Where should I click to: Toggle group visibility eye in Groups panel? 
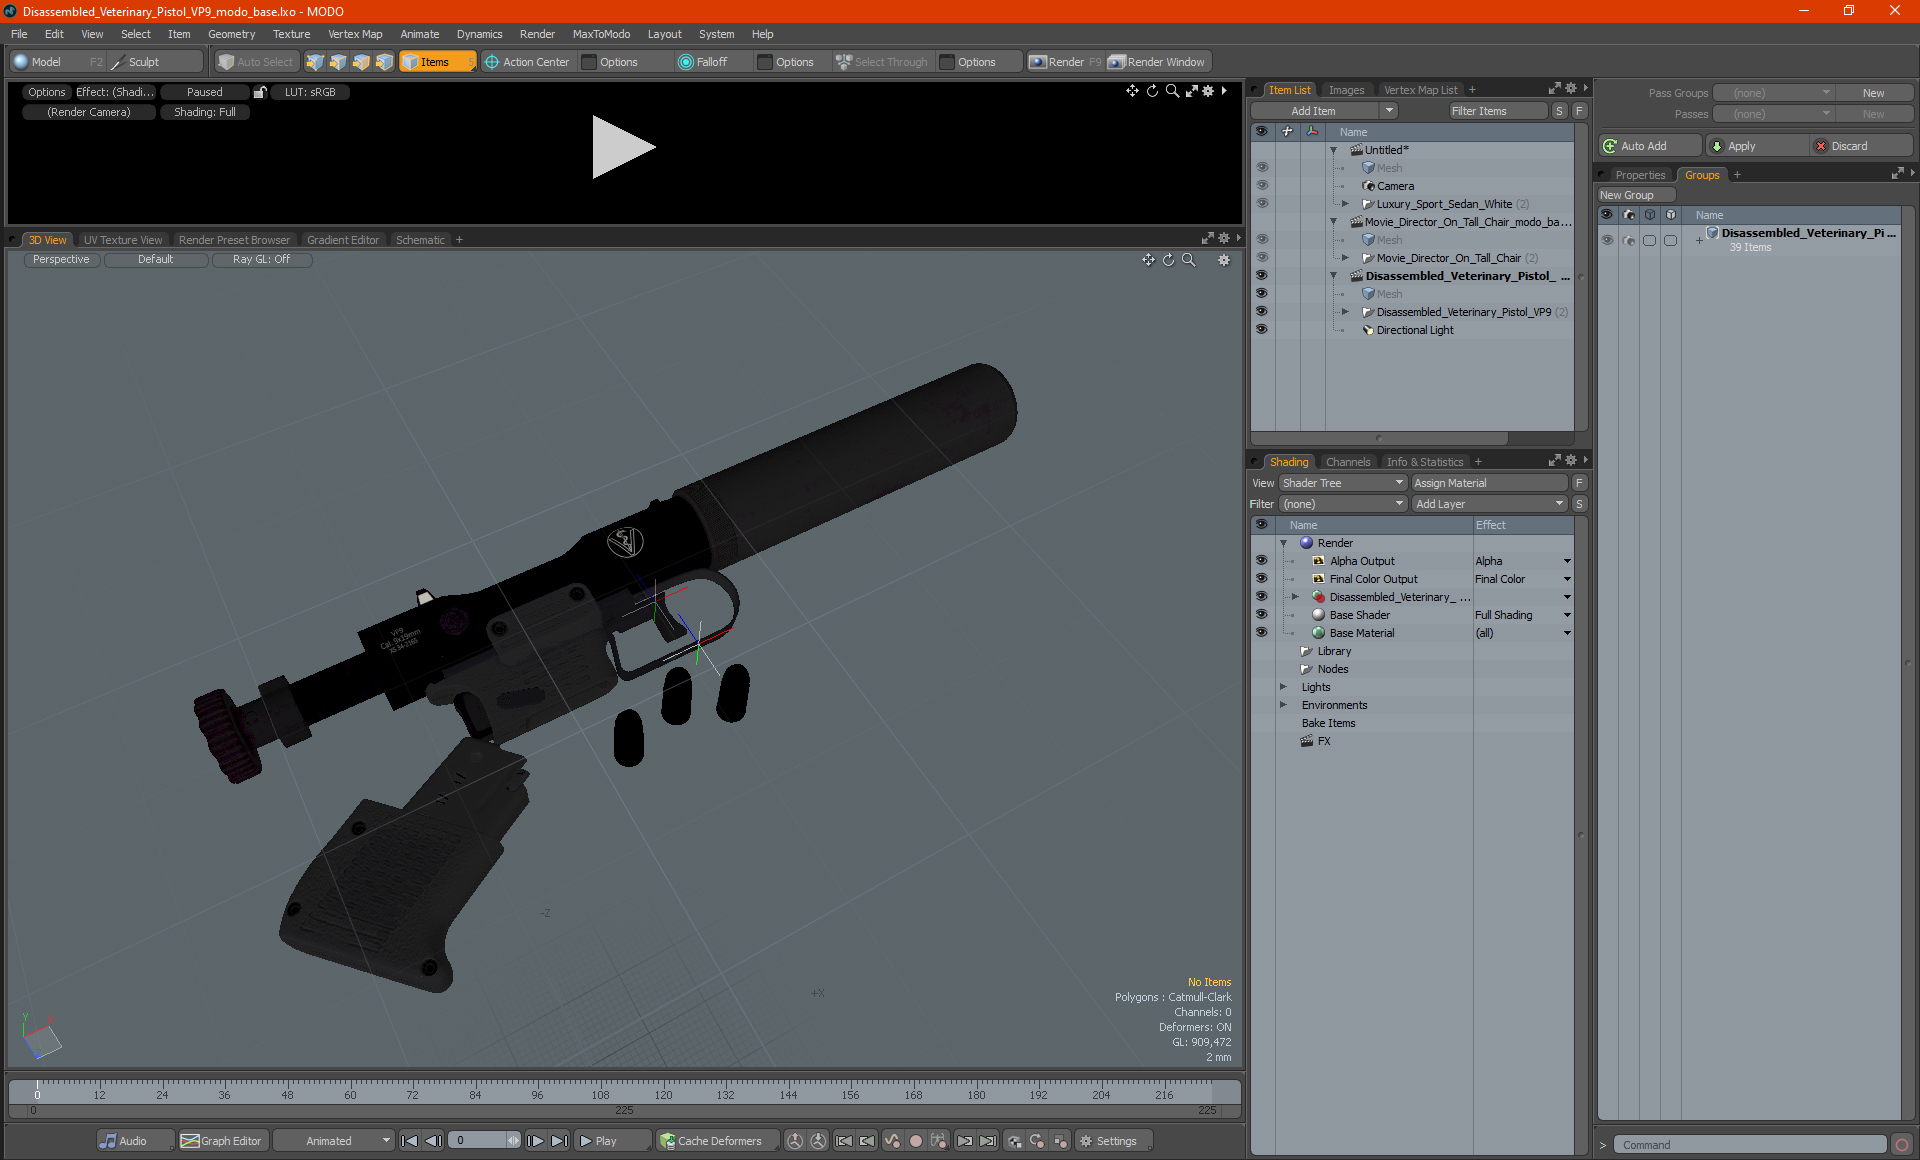[x=1607, y=240]
